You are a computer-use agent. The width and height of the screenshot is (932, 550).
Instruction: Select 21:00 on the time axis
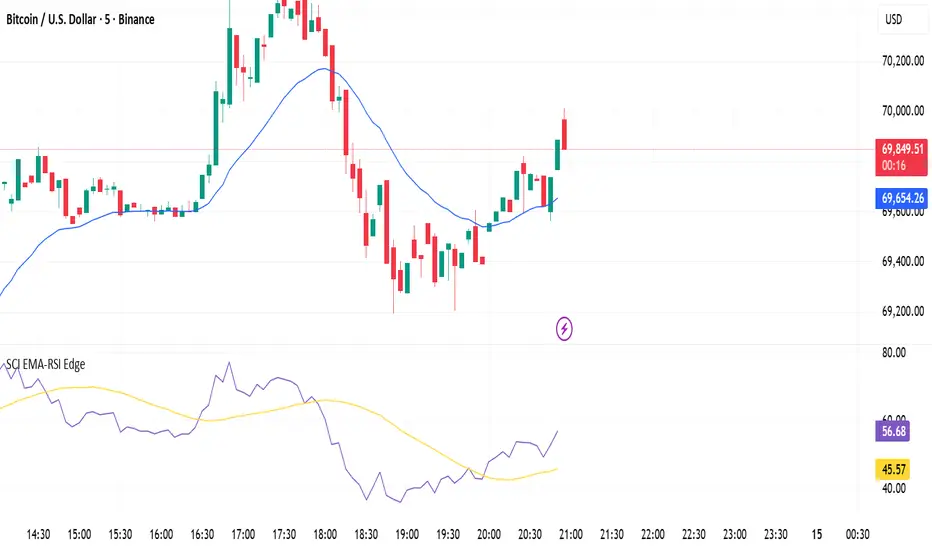coord(570,534)
